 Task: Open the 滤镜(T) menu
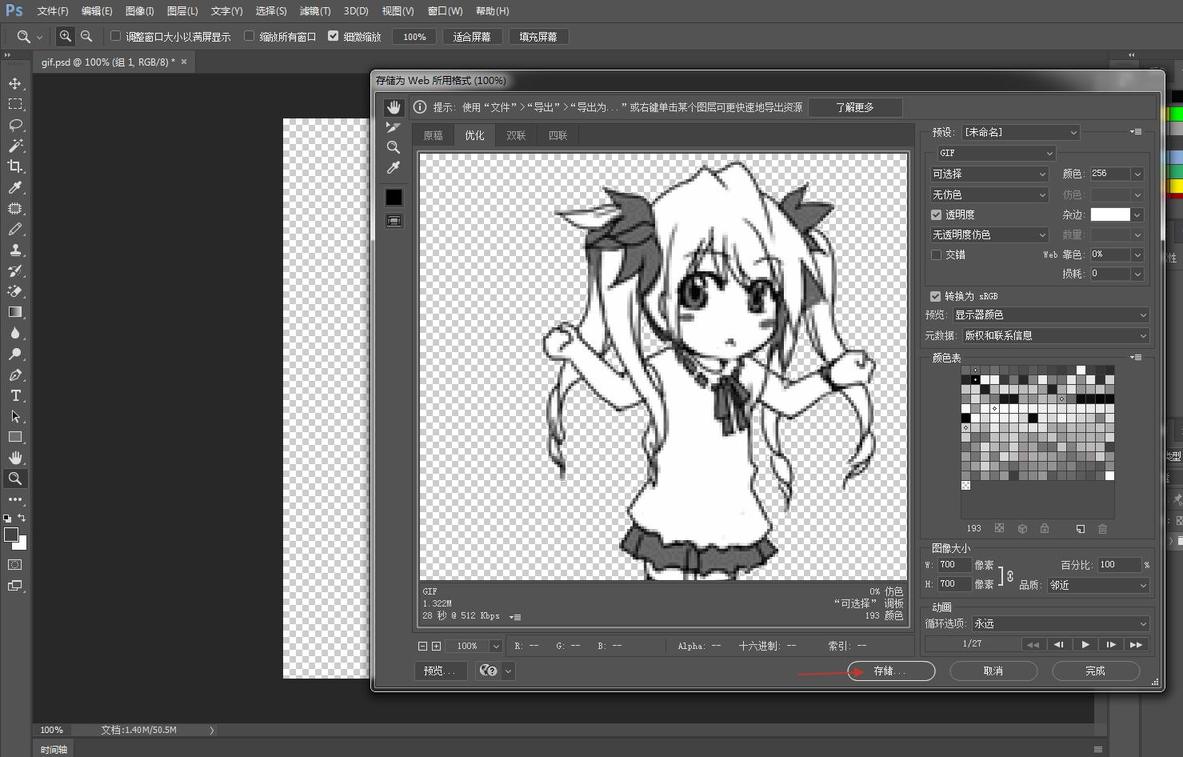315,11
